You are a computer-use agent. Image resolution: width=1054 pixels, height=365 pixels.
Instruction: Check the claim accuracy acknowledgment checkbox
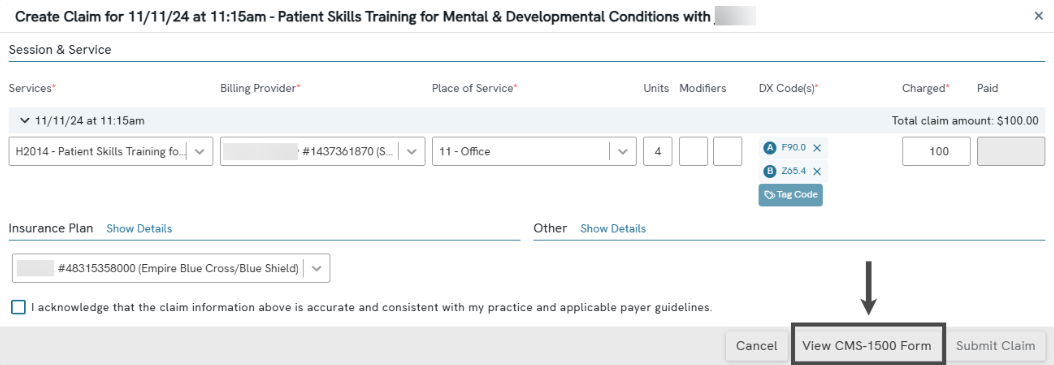pos(18,307)
